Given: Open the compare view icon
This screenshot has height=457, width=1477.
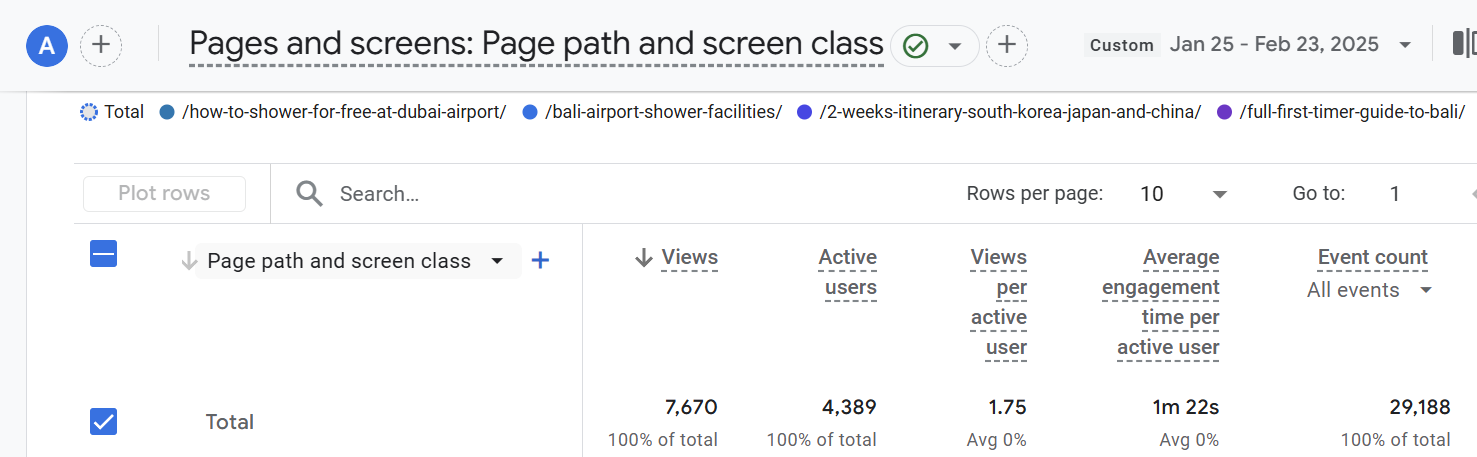Looking at the screenshot, I should (1464, 44).
